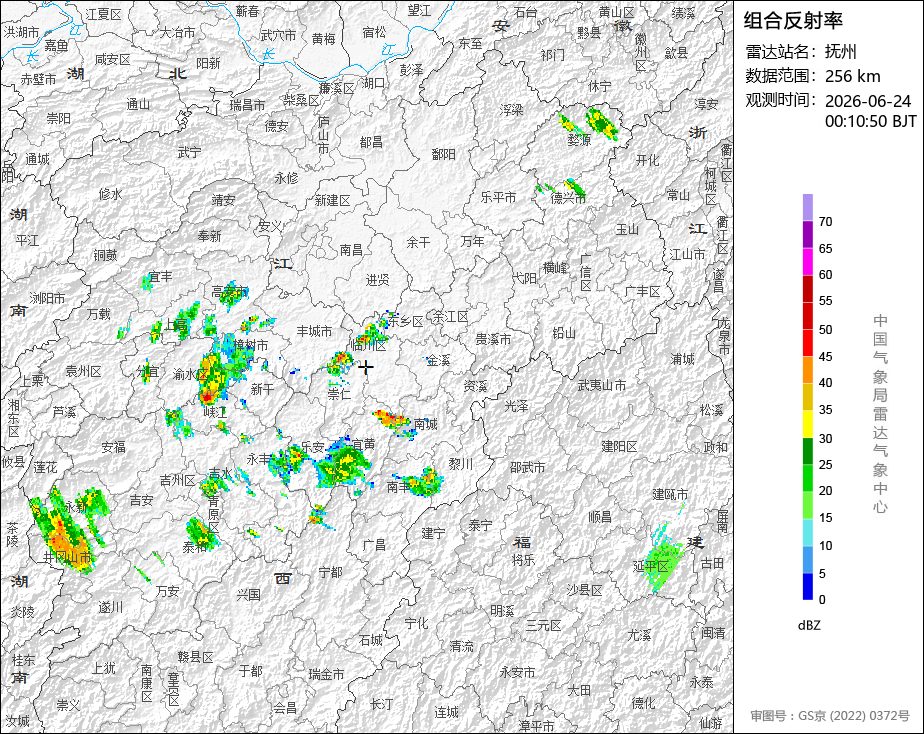Image resolution: width=924 pixels, height=734 pixels.
Task: Click the 宁都 map label
Action: (x=330, y=572)
